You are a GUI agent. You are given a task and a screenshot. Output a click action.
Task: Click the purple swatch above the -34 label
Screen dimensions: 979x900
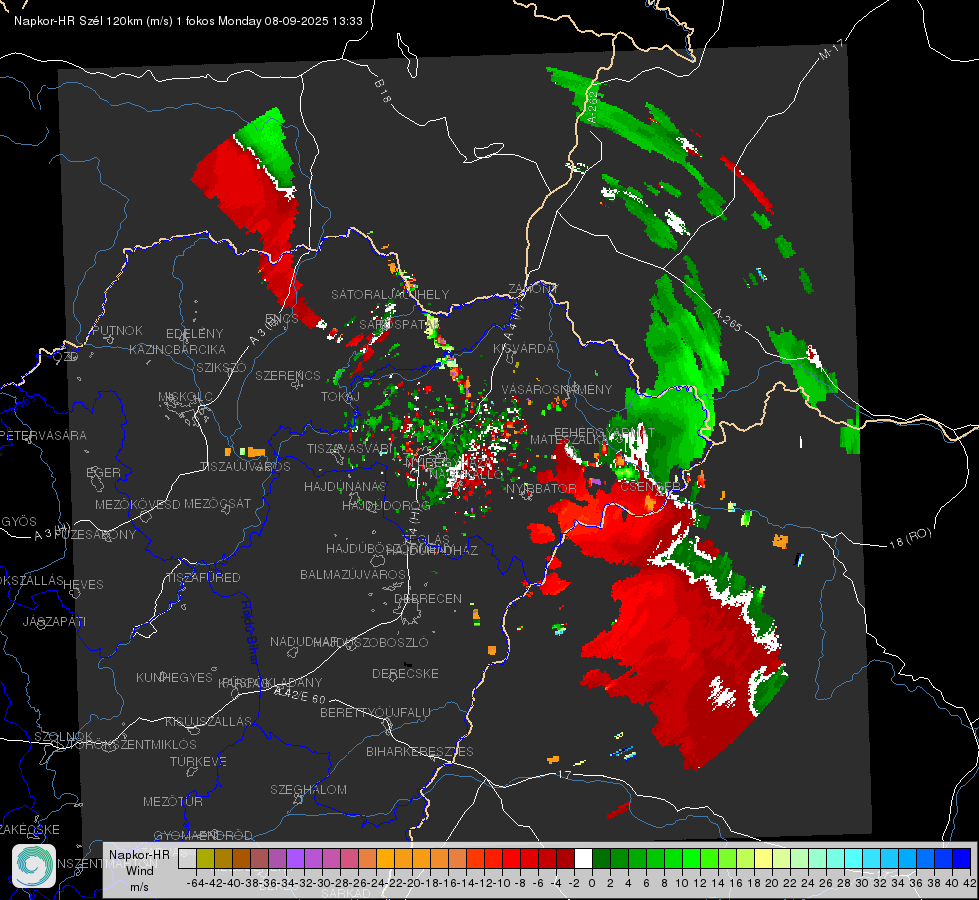295,858
